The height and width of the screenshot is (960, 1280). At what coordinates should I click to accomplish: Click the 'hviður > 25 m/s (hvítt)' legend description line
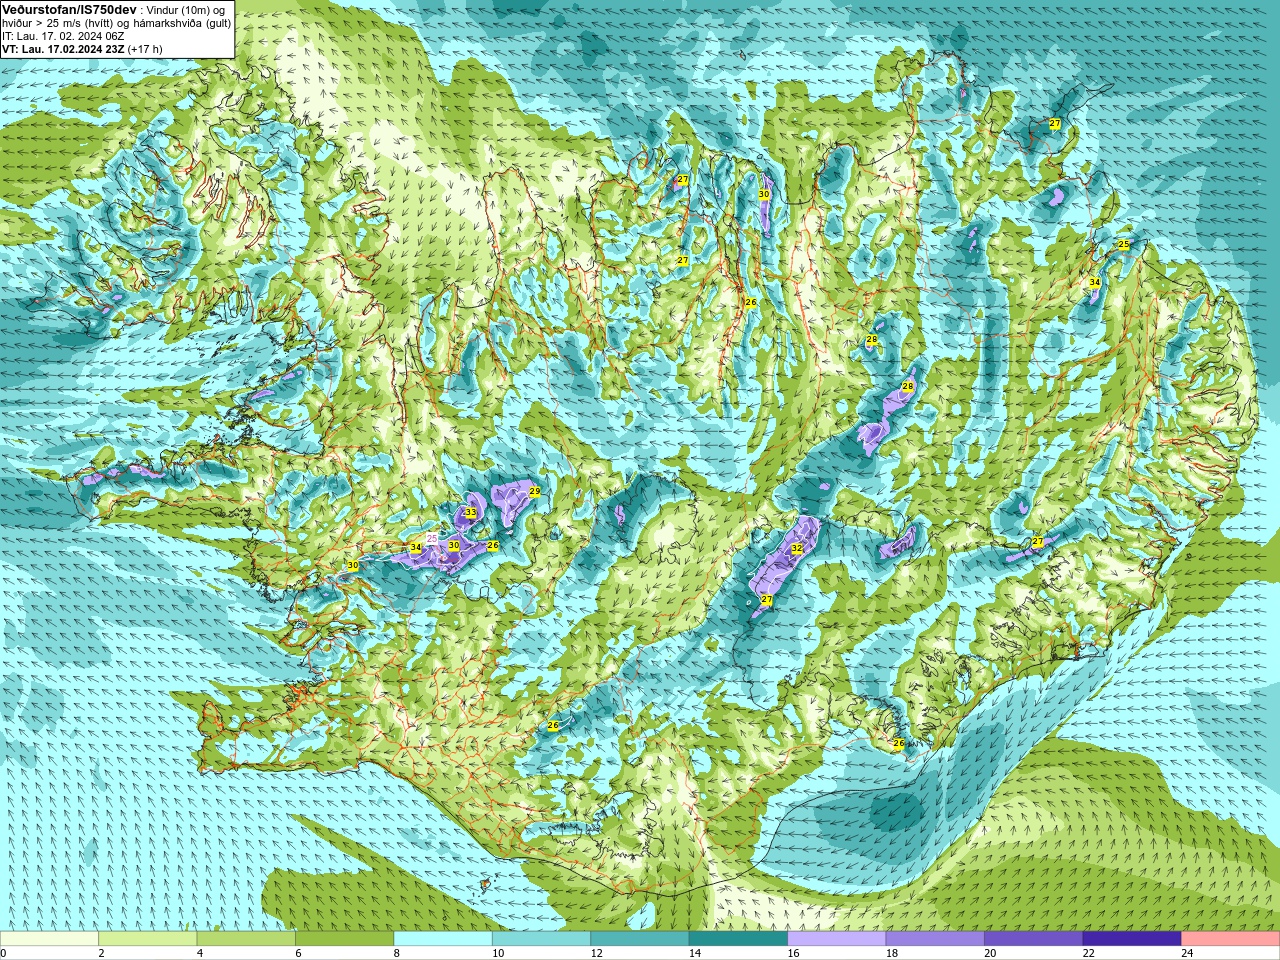[x=117, y=23]
